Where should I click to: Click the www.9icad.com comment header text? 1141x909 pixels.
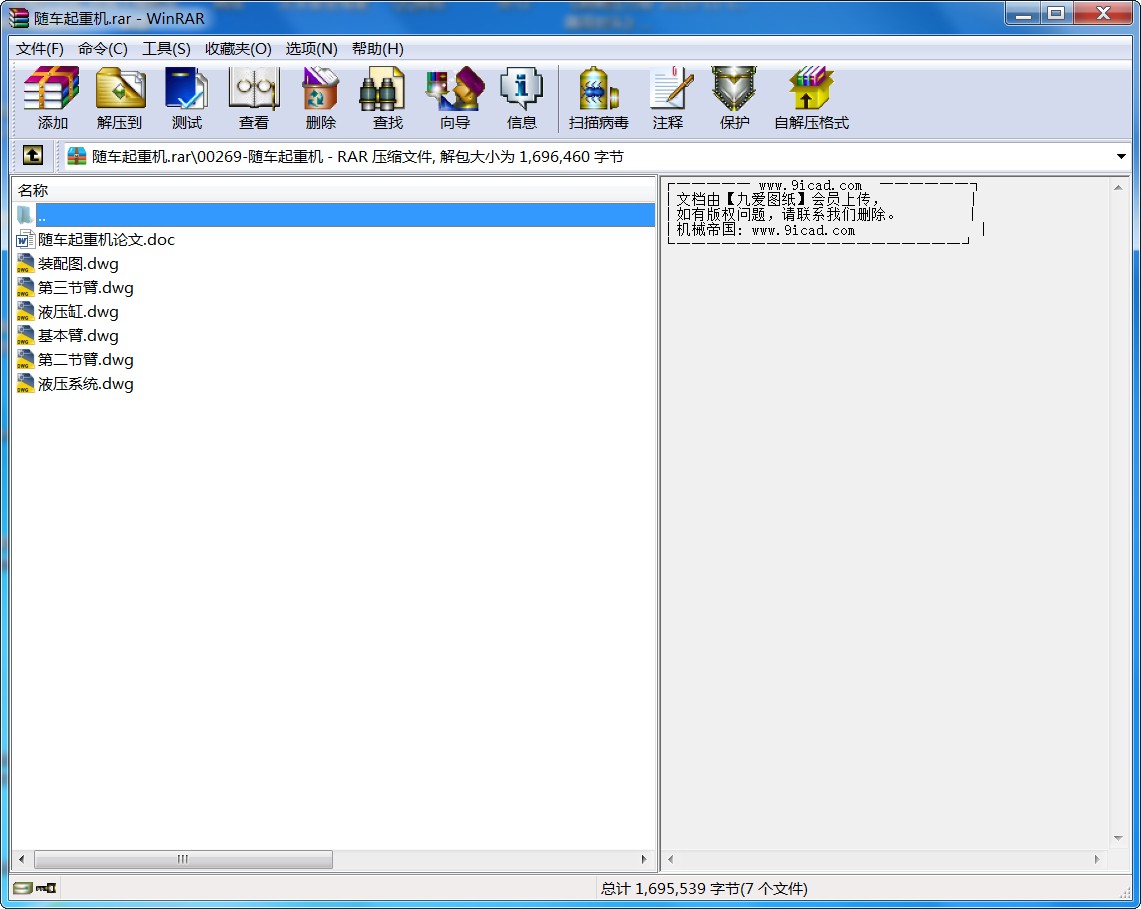[x=810, y=186]
